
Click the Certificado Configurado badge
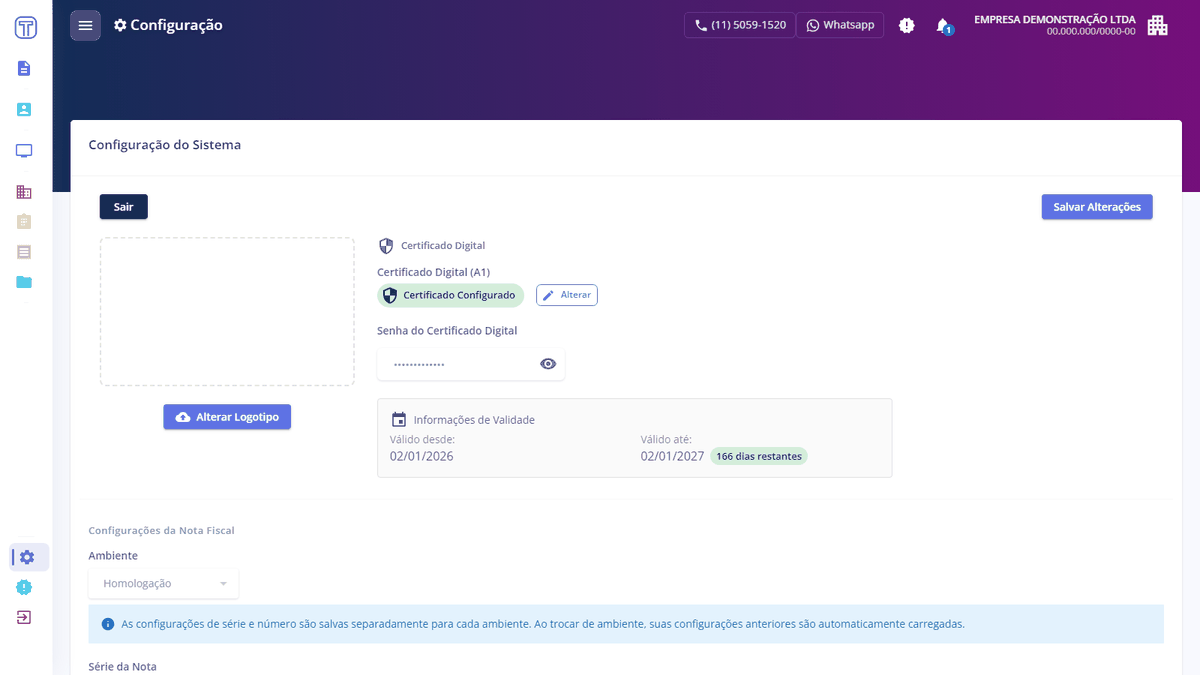click(450, 295)
